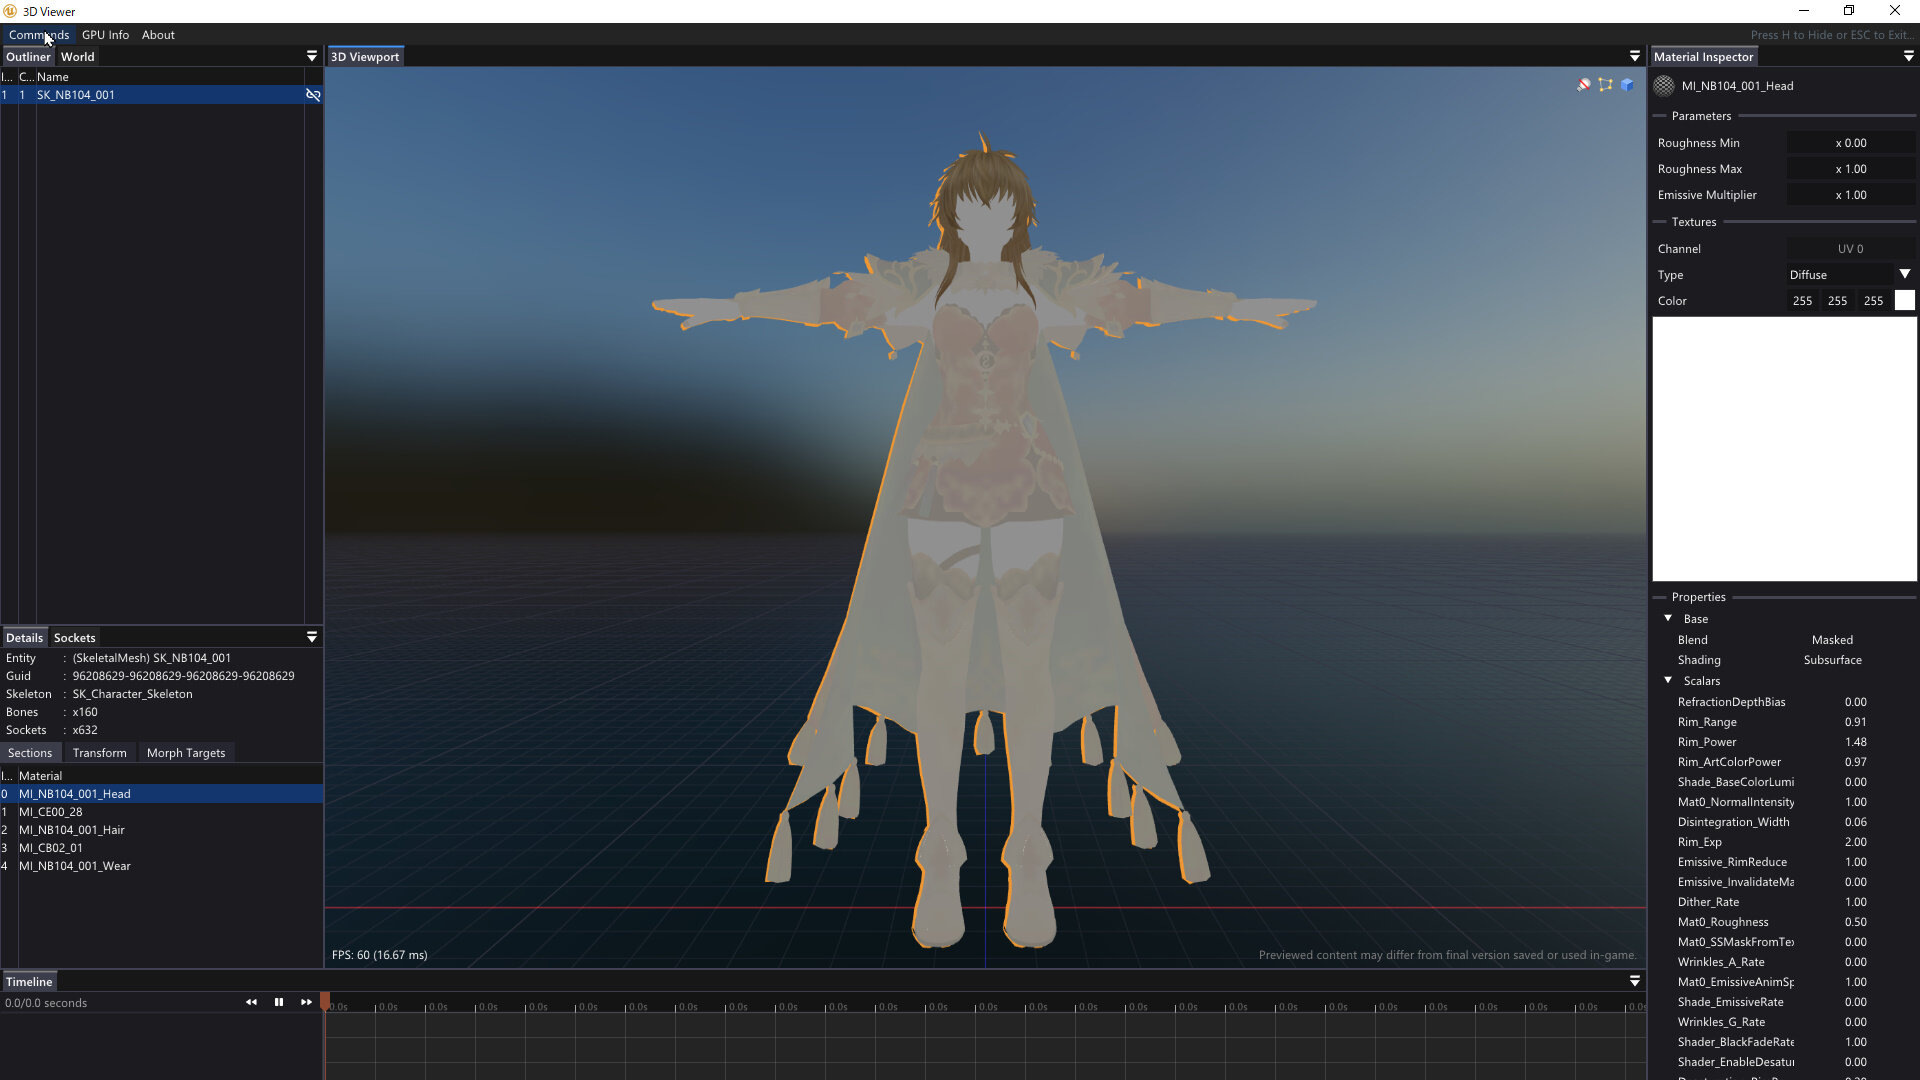
Task: Click the Emissive Multiplier value field
Action: pyautogui.click(x=1851, y=195)
